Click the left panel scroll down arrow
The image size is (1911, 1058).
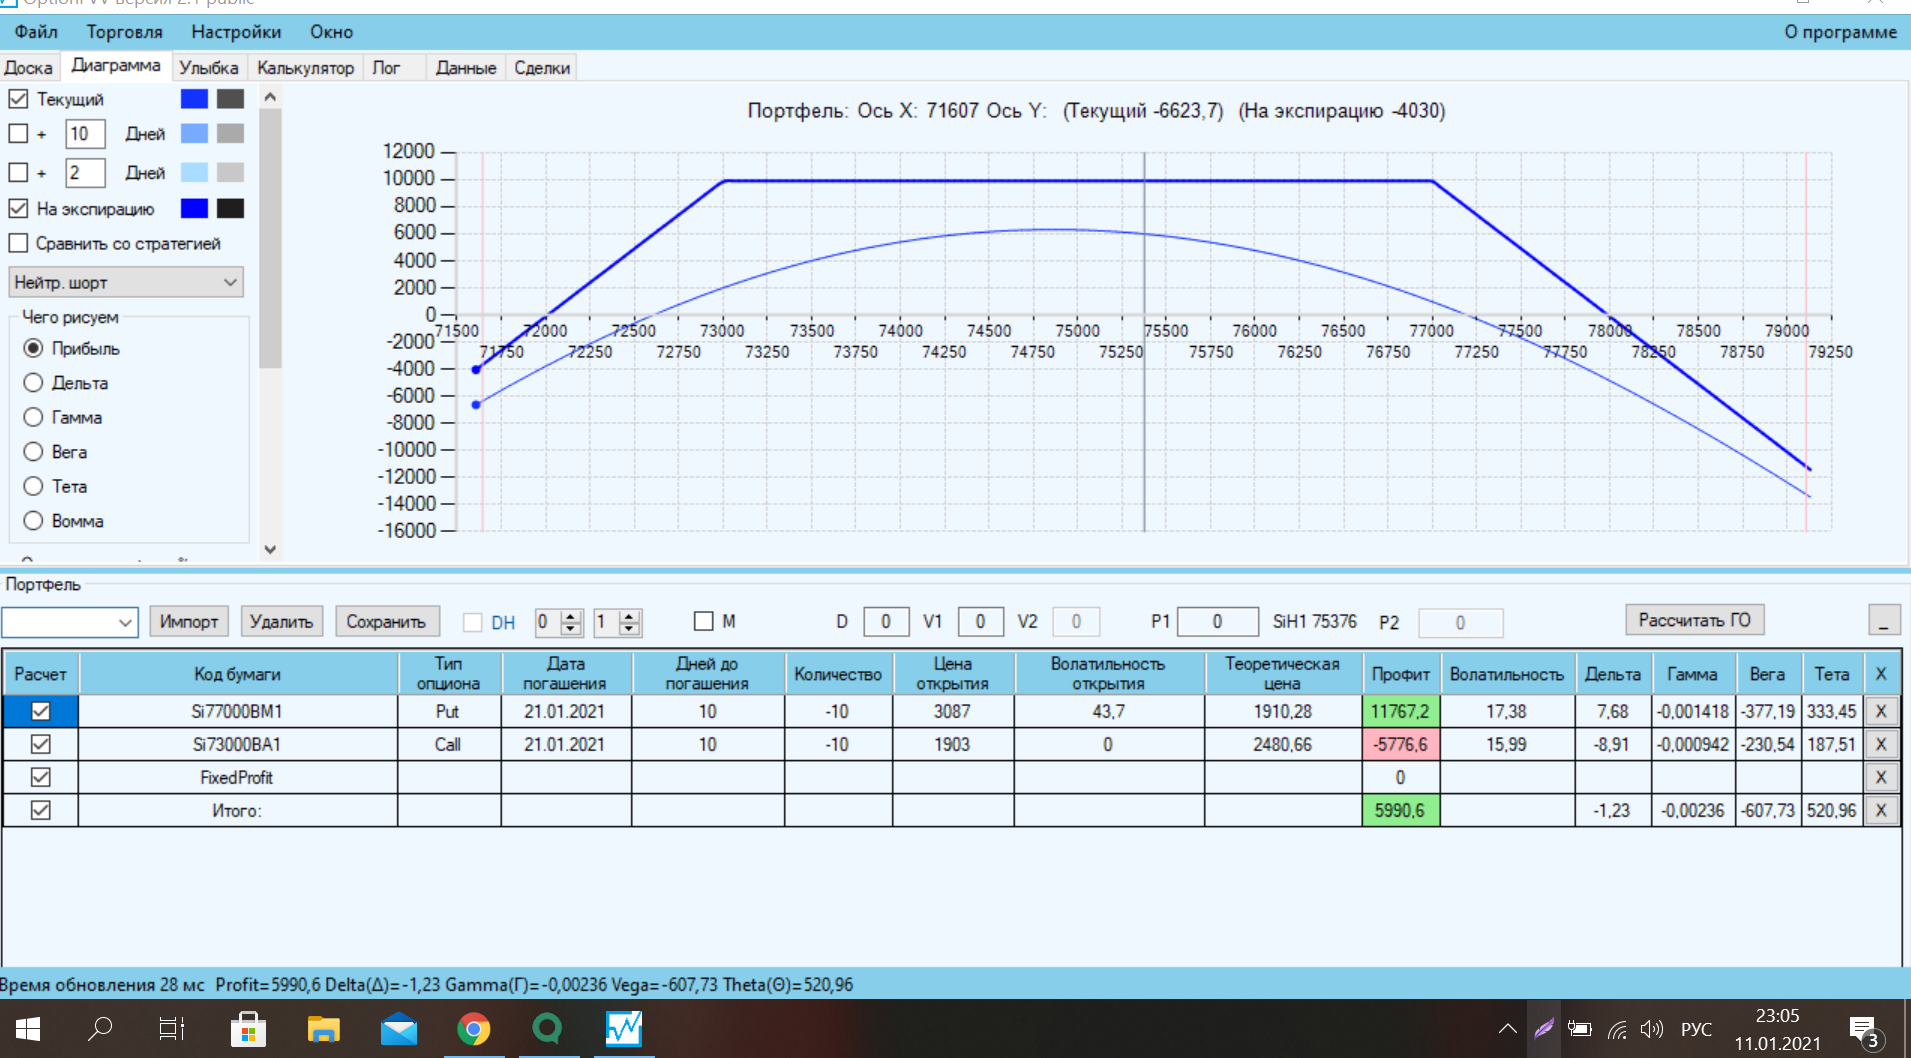(270, 549)
